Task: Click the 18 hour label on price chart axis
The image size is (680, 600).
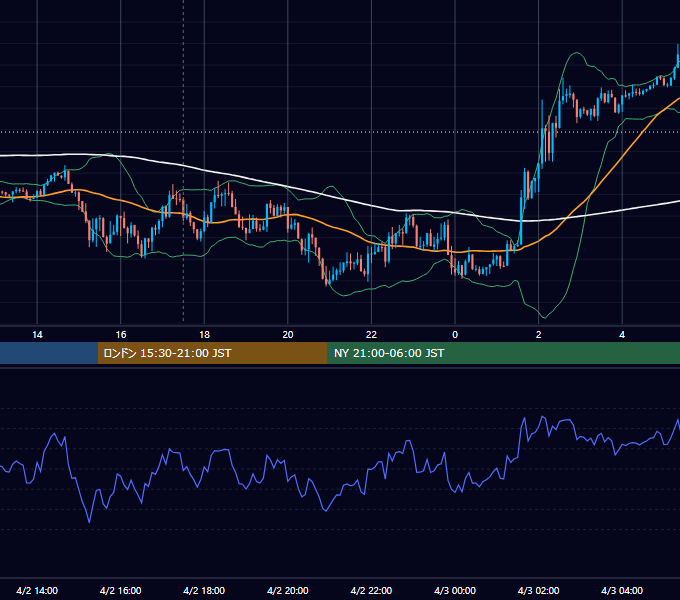Action: (204, 335)
